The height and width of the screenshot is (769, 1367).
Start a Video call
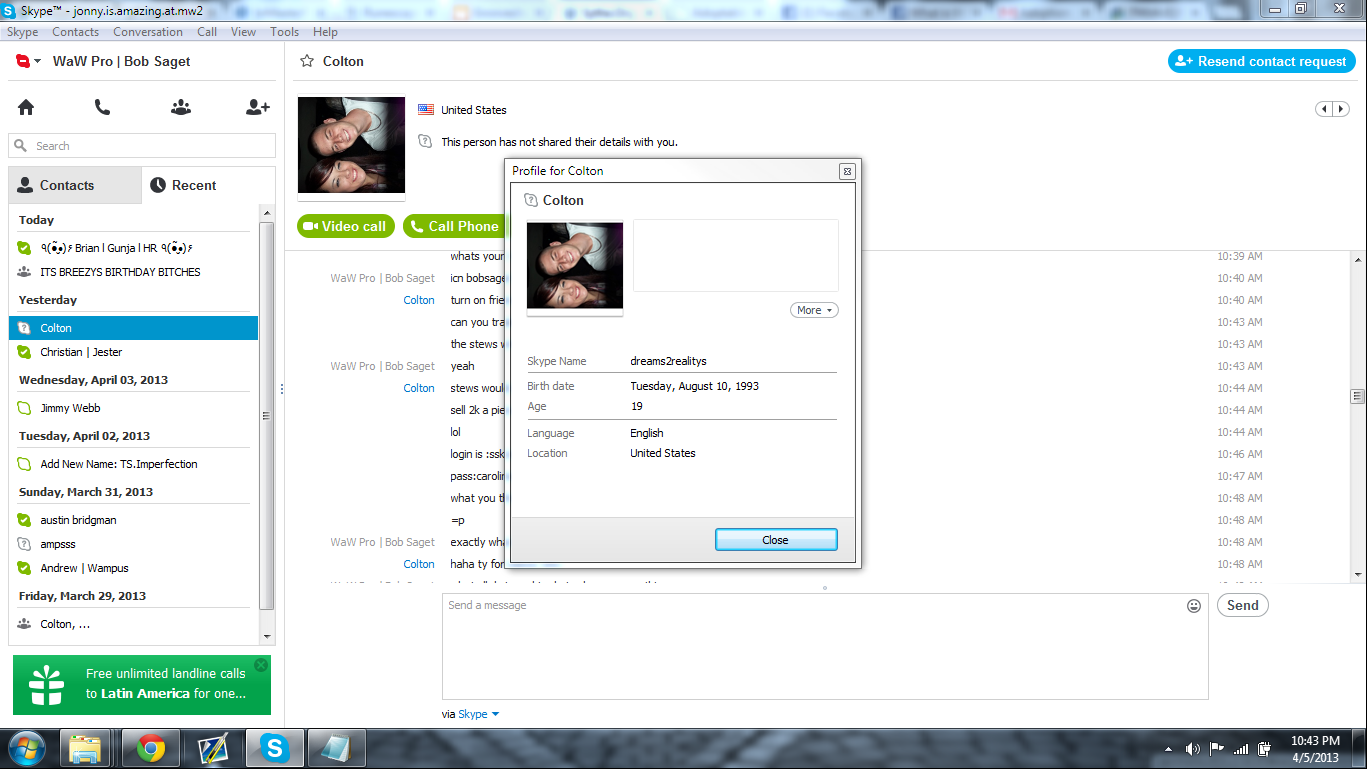pos(346,226)
